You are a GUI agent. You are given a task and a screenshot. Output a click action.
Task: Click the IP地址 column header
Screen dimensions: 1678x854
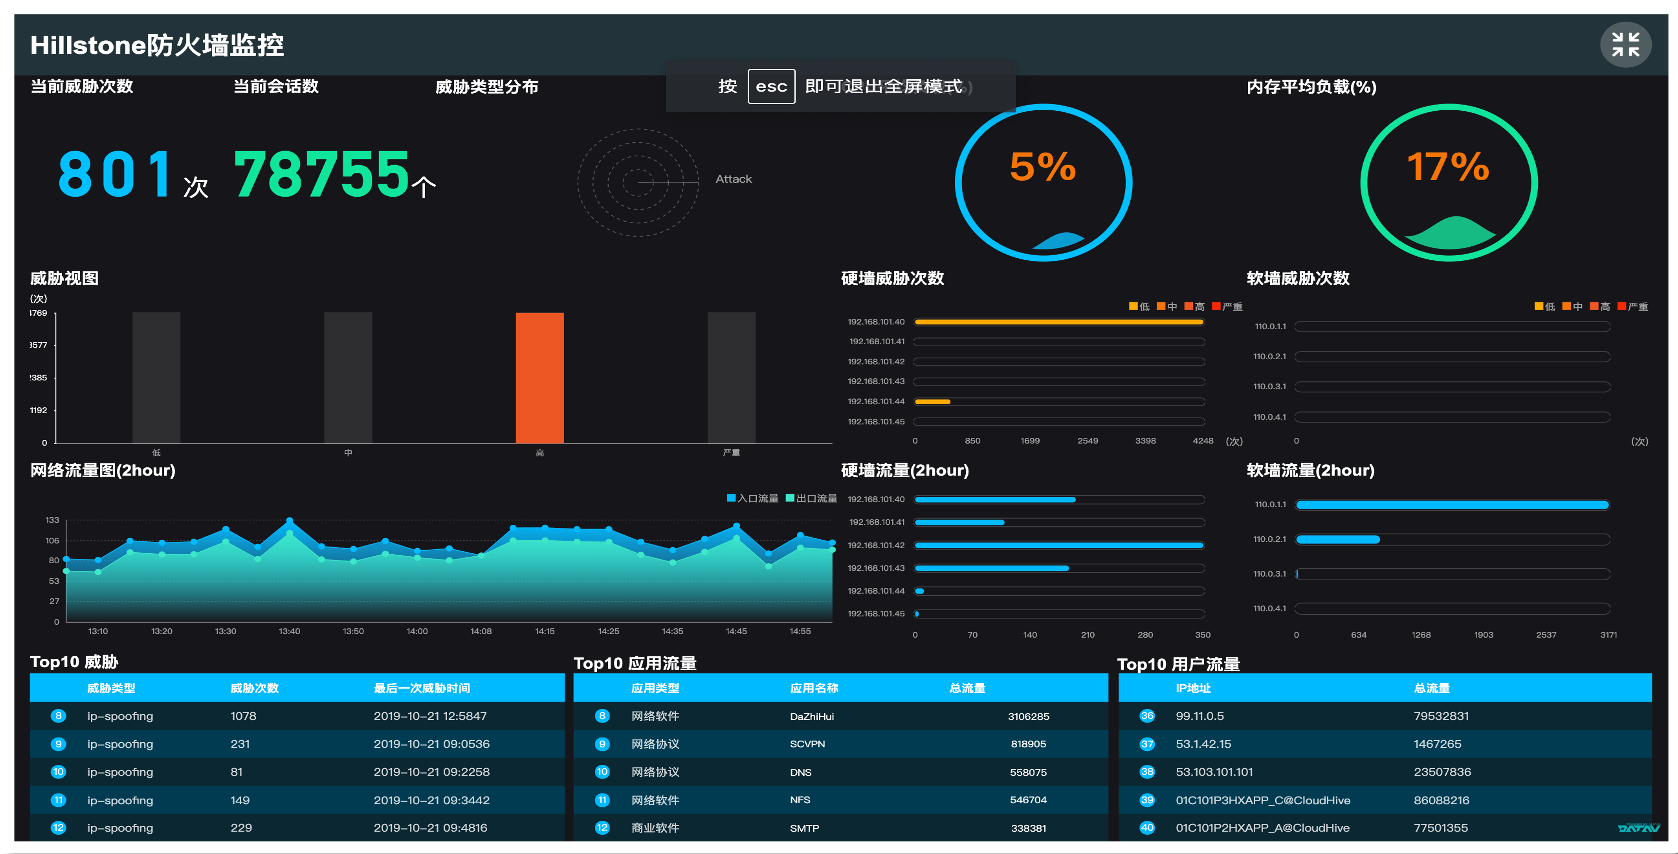pyautogui.click(x=1193, y=688)
